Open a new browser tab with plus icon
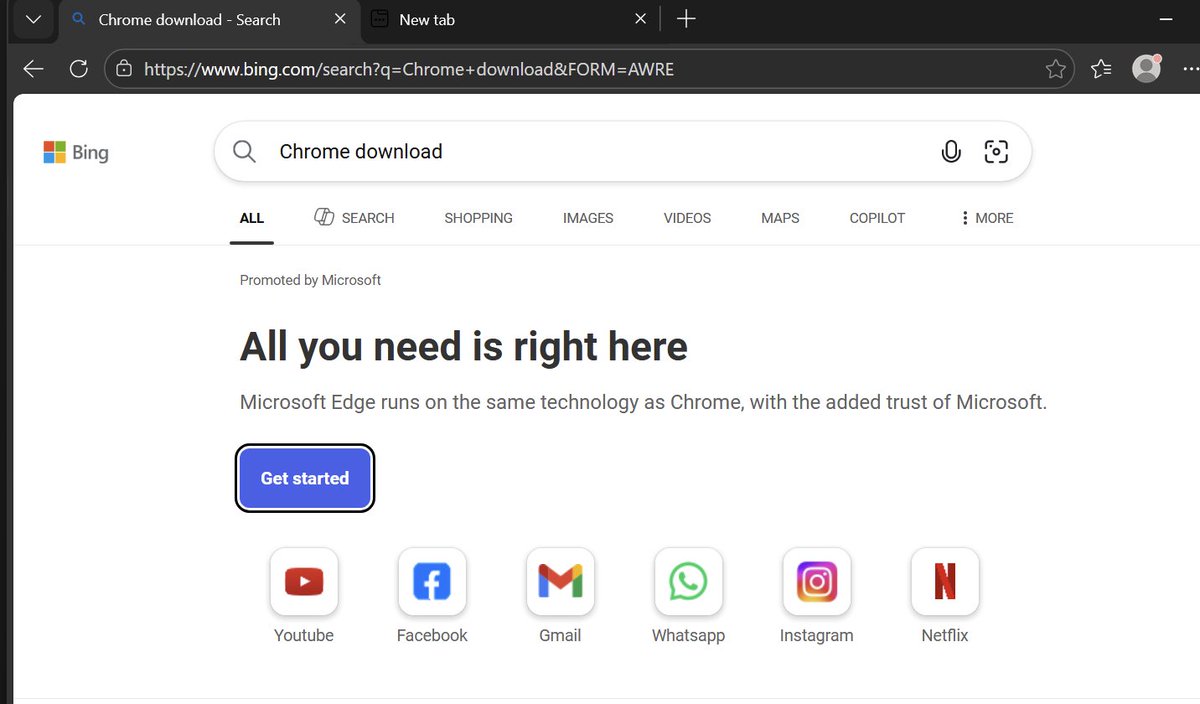Image resolution: width=1200 pixels, height=704 pixels. 686,19
